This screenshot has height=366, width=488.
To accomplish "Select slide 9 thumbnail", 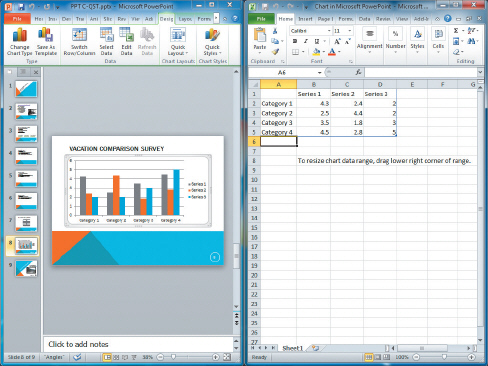I will 26,268.
